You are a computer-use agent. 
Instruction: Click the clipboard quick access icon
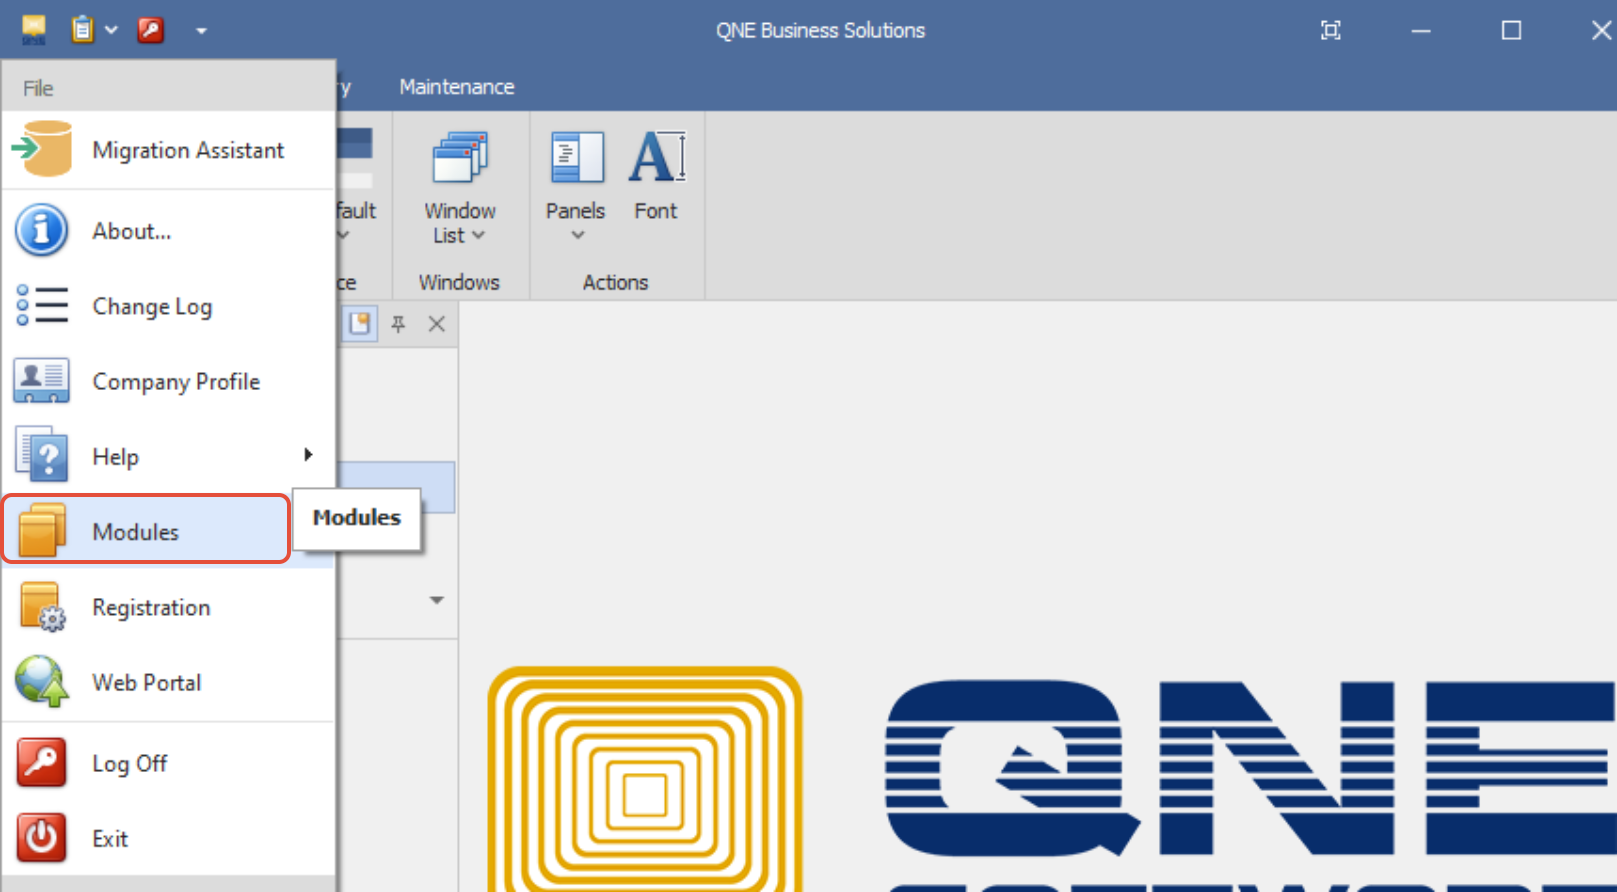tap(82, 30)
